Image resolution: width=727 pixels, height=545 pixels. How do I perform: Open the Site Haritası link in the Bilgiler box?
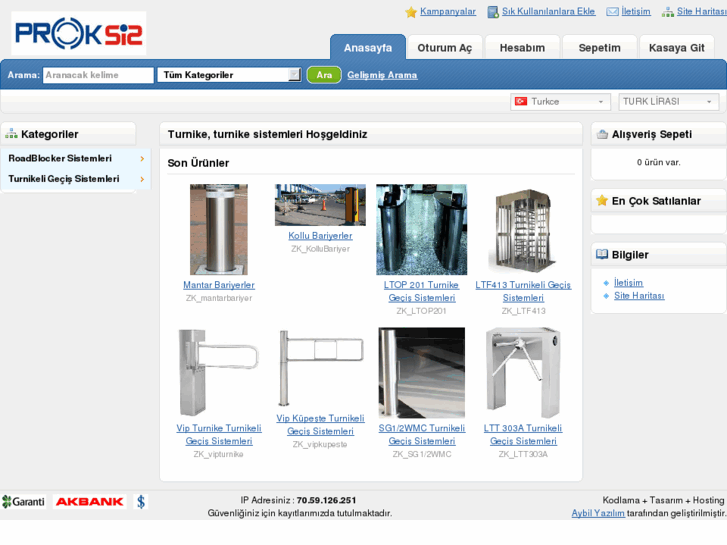point(639,296)
